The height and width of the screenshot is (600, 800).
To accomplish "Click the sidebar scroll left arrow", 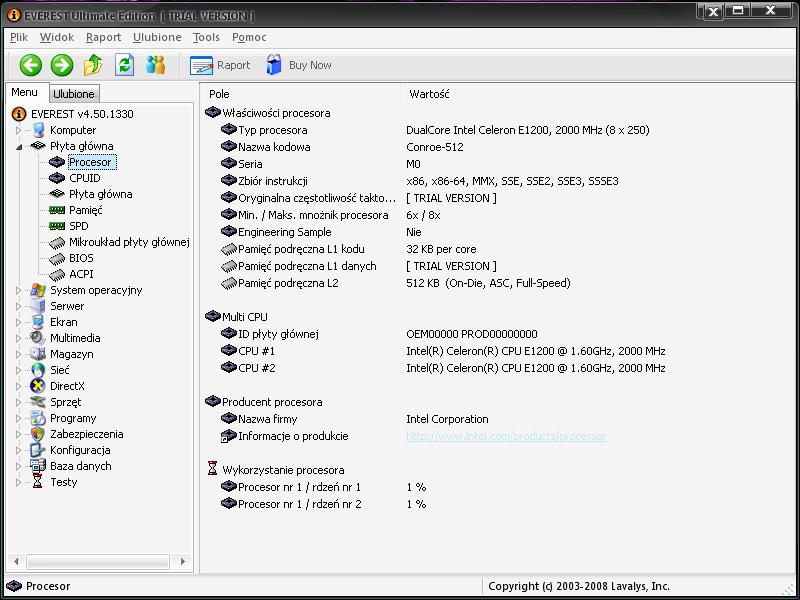I will [16, 562].
